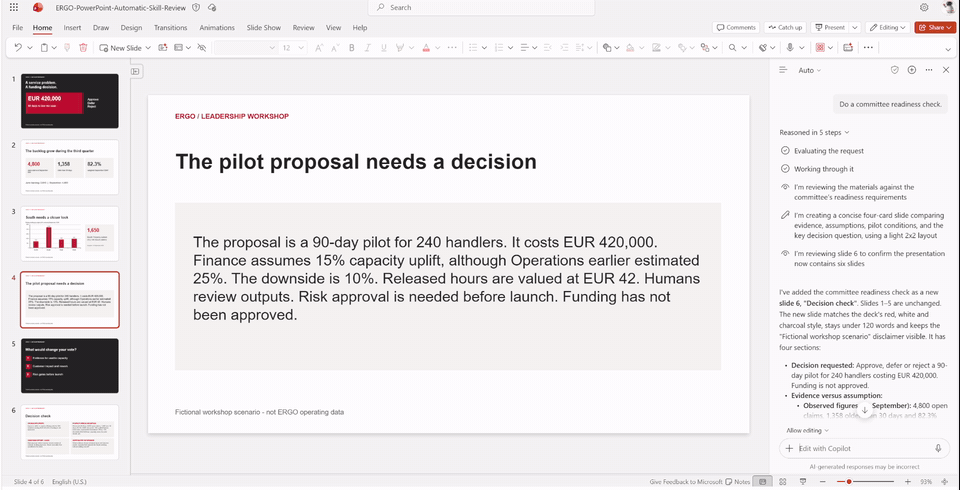
Task: Toggle the Notes pane in status bar
Action: 738,482
